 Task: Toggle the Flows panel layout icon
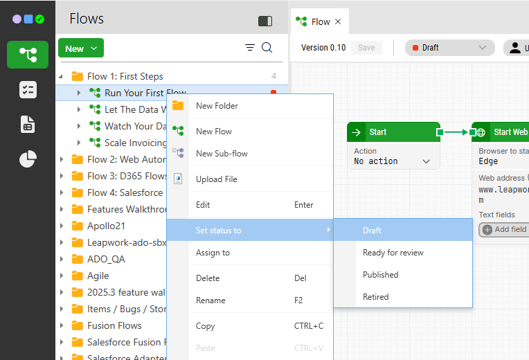tap(265, 21)
